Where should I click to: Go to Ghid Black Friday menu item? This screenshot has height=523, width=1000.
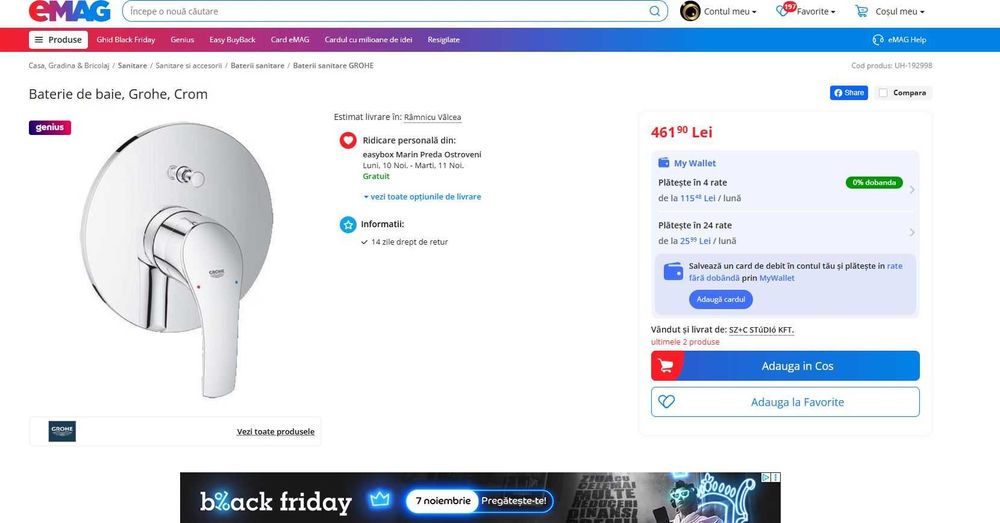point(126,40)
